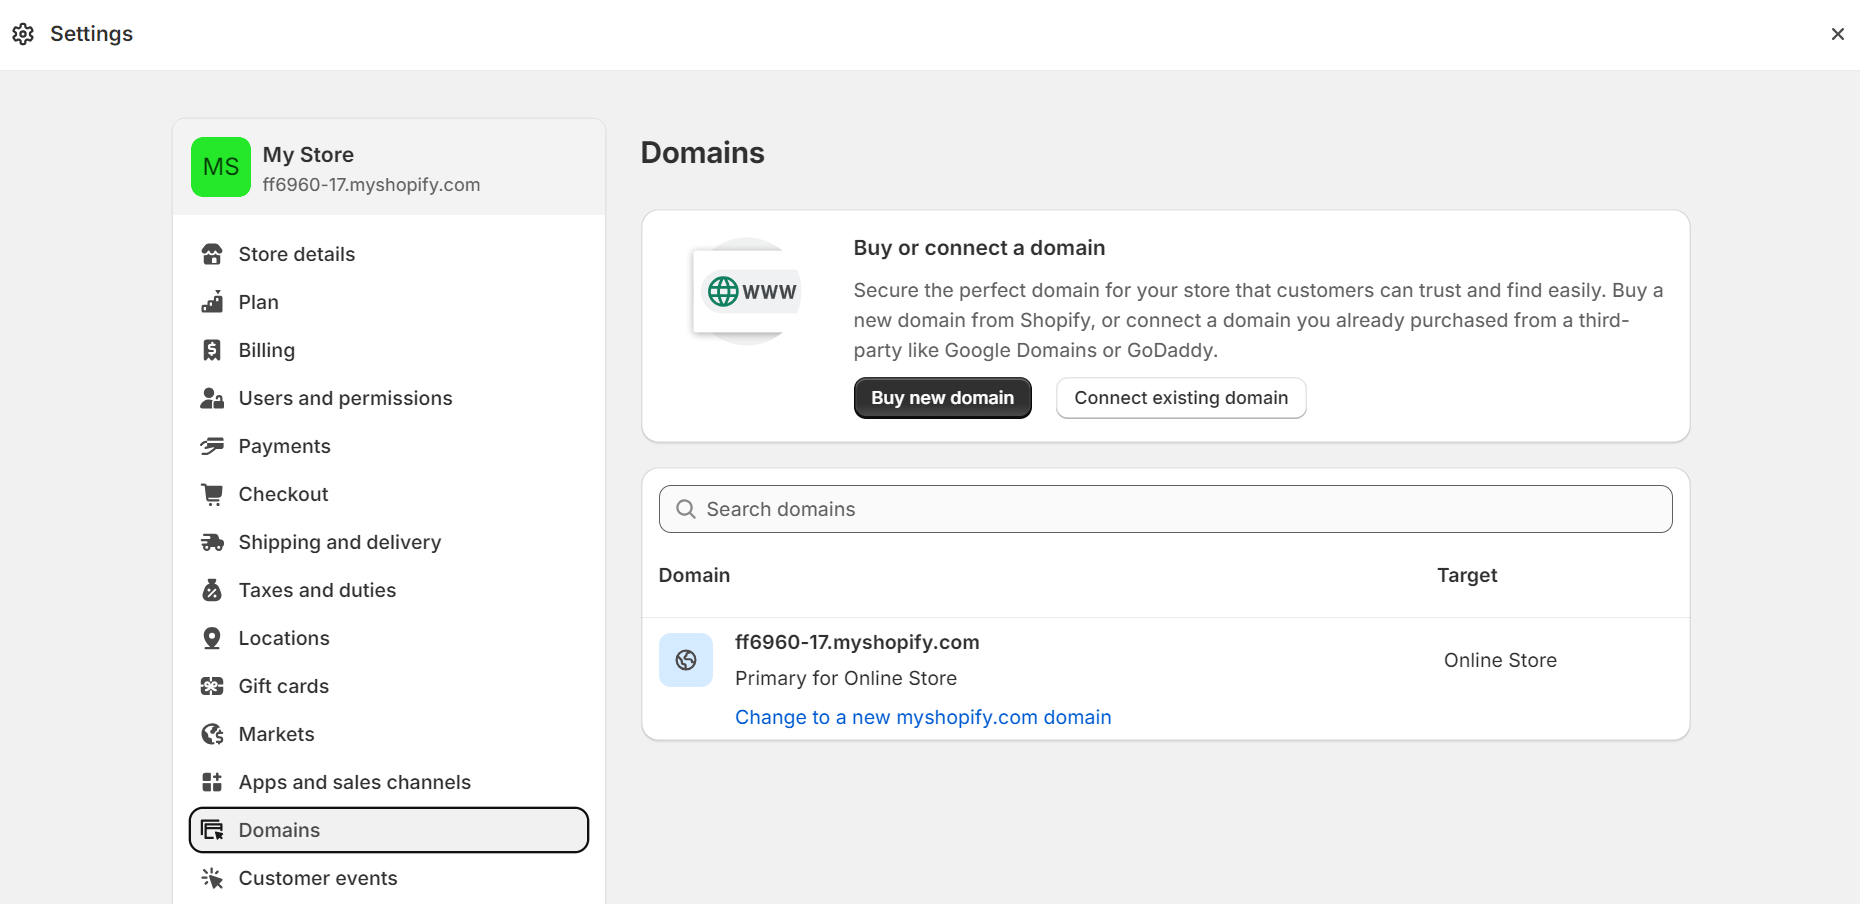Open Billing settings
This screenshot has height=904, width=1860.
[x=389, y=350]
